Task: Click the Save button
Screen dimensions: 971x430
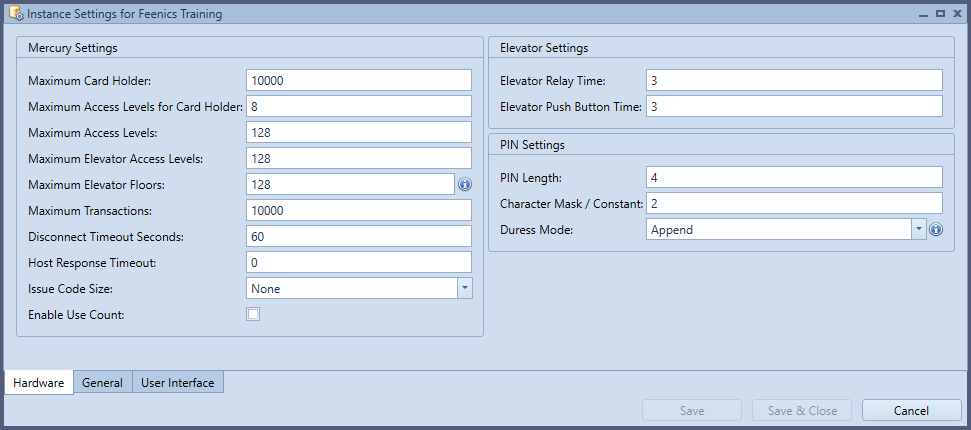Action: (x=692, y=410)
